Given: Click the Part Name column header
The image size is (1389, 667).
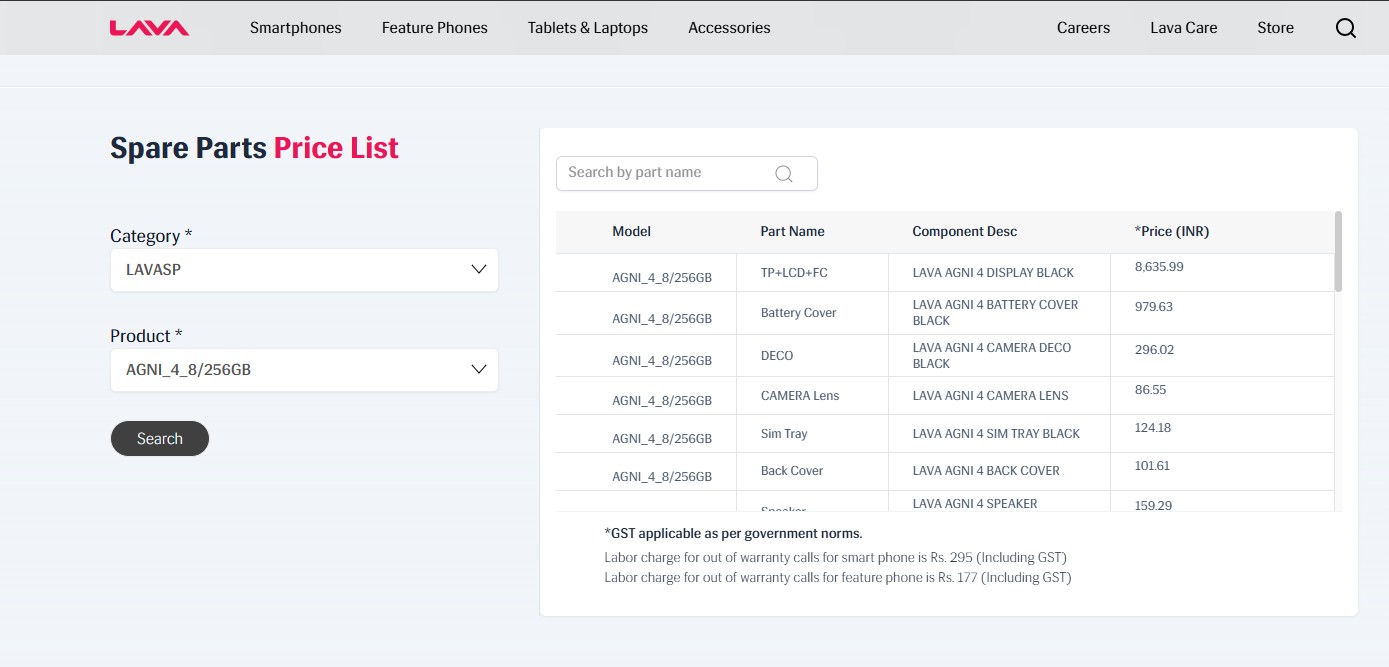Looking at the screenshot, I should (x=792, y=231).
